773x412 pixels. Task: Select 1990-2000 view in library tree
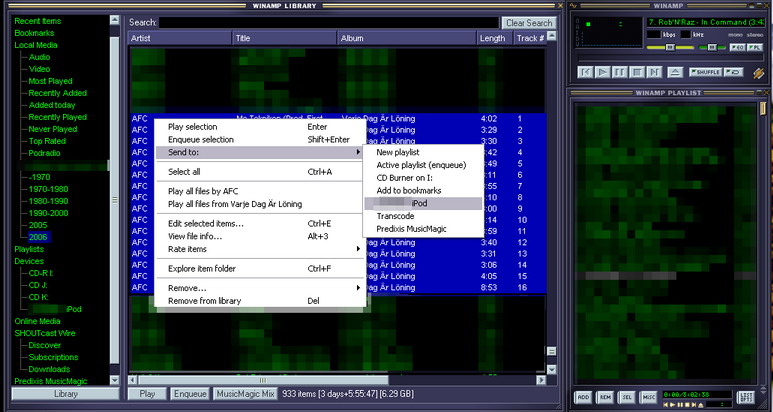click(48, 213)
